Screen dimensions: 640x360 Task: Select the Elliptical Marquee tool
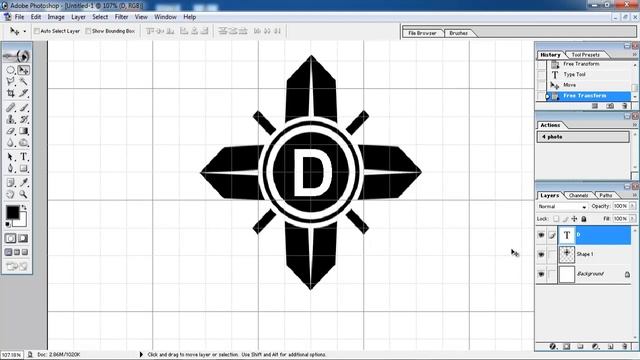tap(11, 70)
